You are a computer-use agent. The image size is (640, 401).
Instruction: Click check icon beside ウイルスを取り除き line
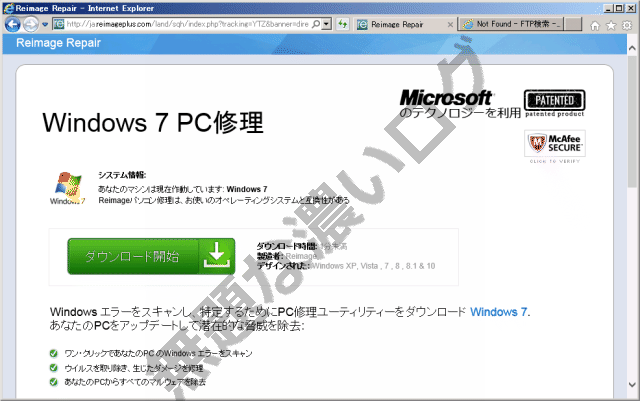[x=53, y=368]
